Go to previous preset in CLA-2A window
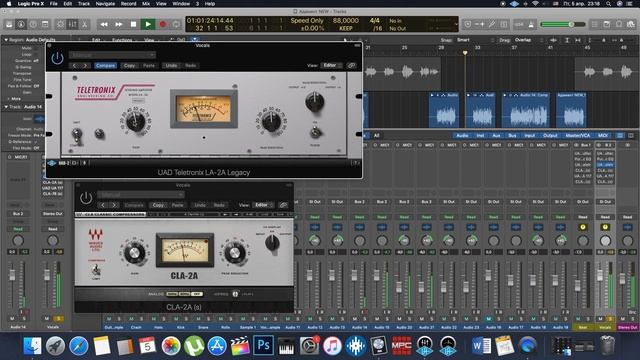The width and height of the screenshot is (640, 360). (x=102, y=205)
